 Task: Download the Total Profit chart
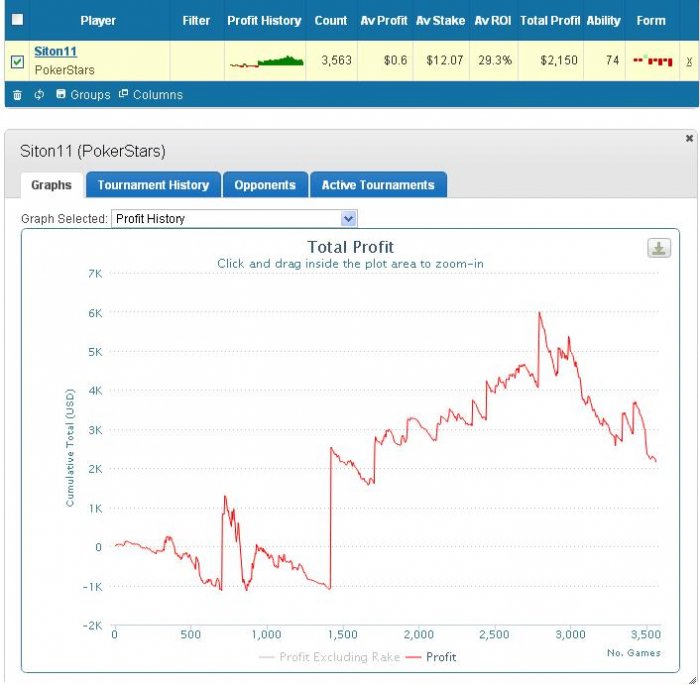pos(658,248)
